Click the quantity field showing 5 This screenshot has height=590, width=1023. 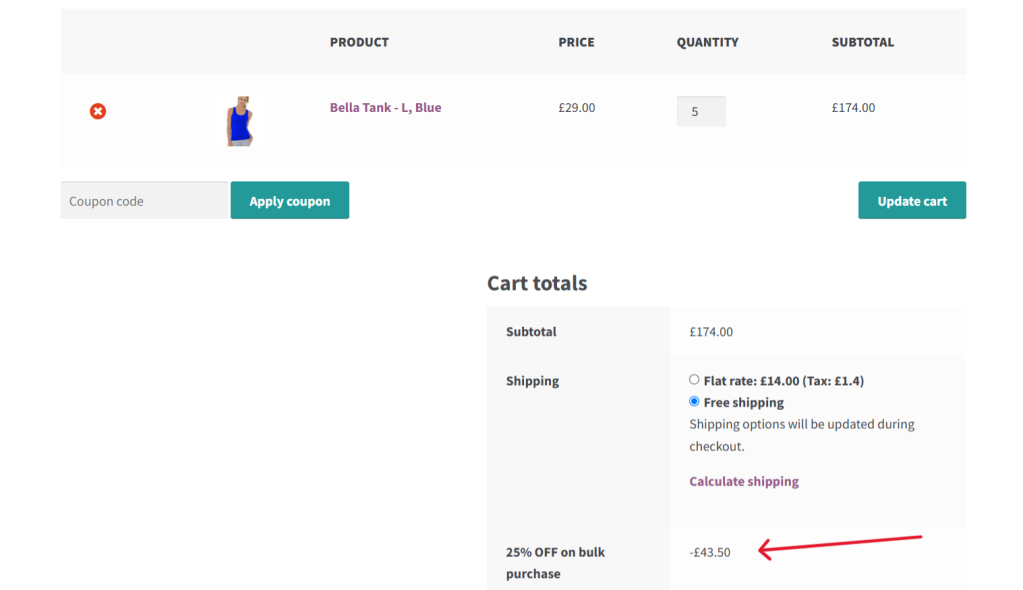click(701, 112)
